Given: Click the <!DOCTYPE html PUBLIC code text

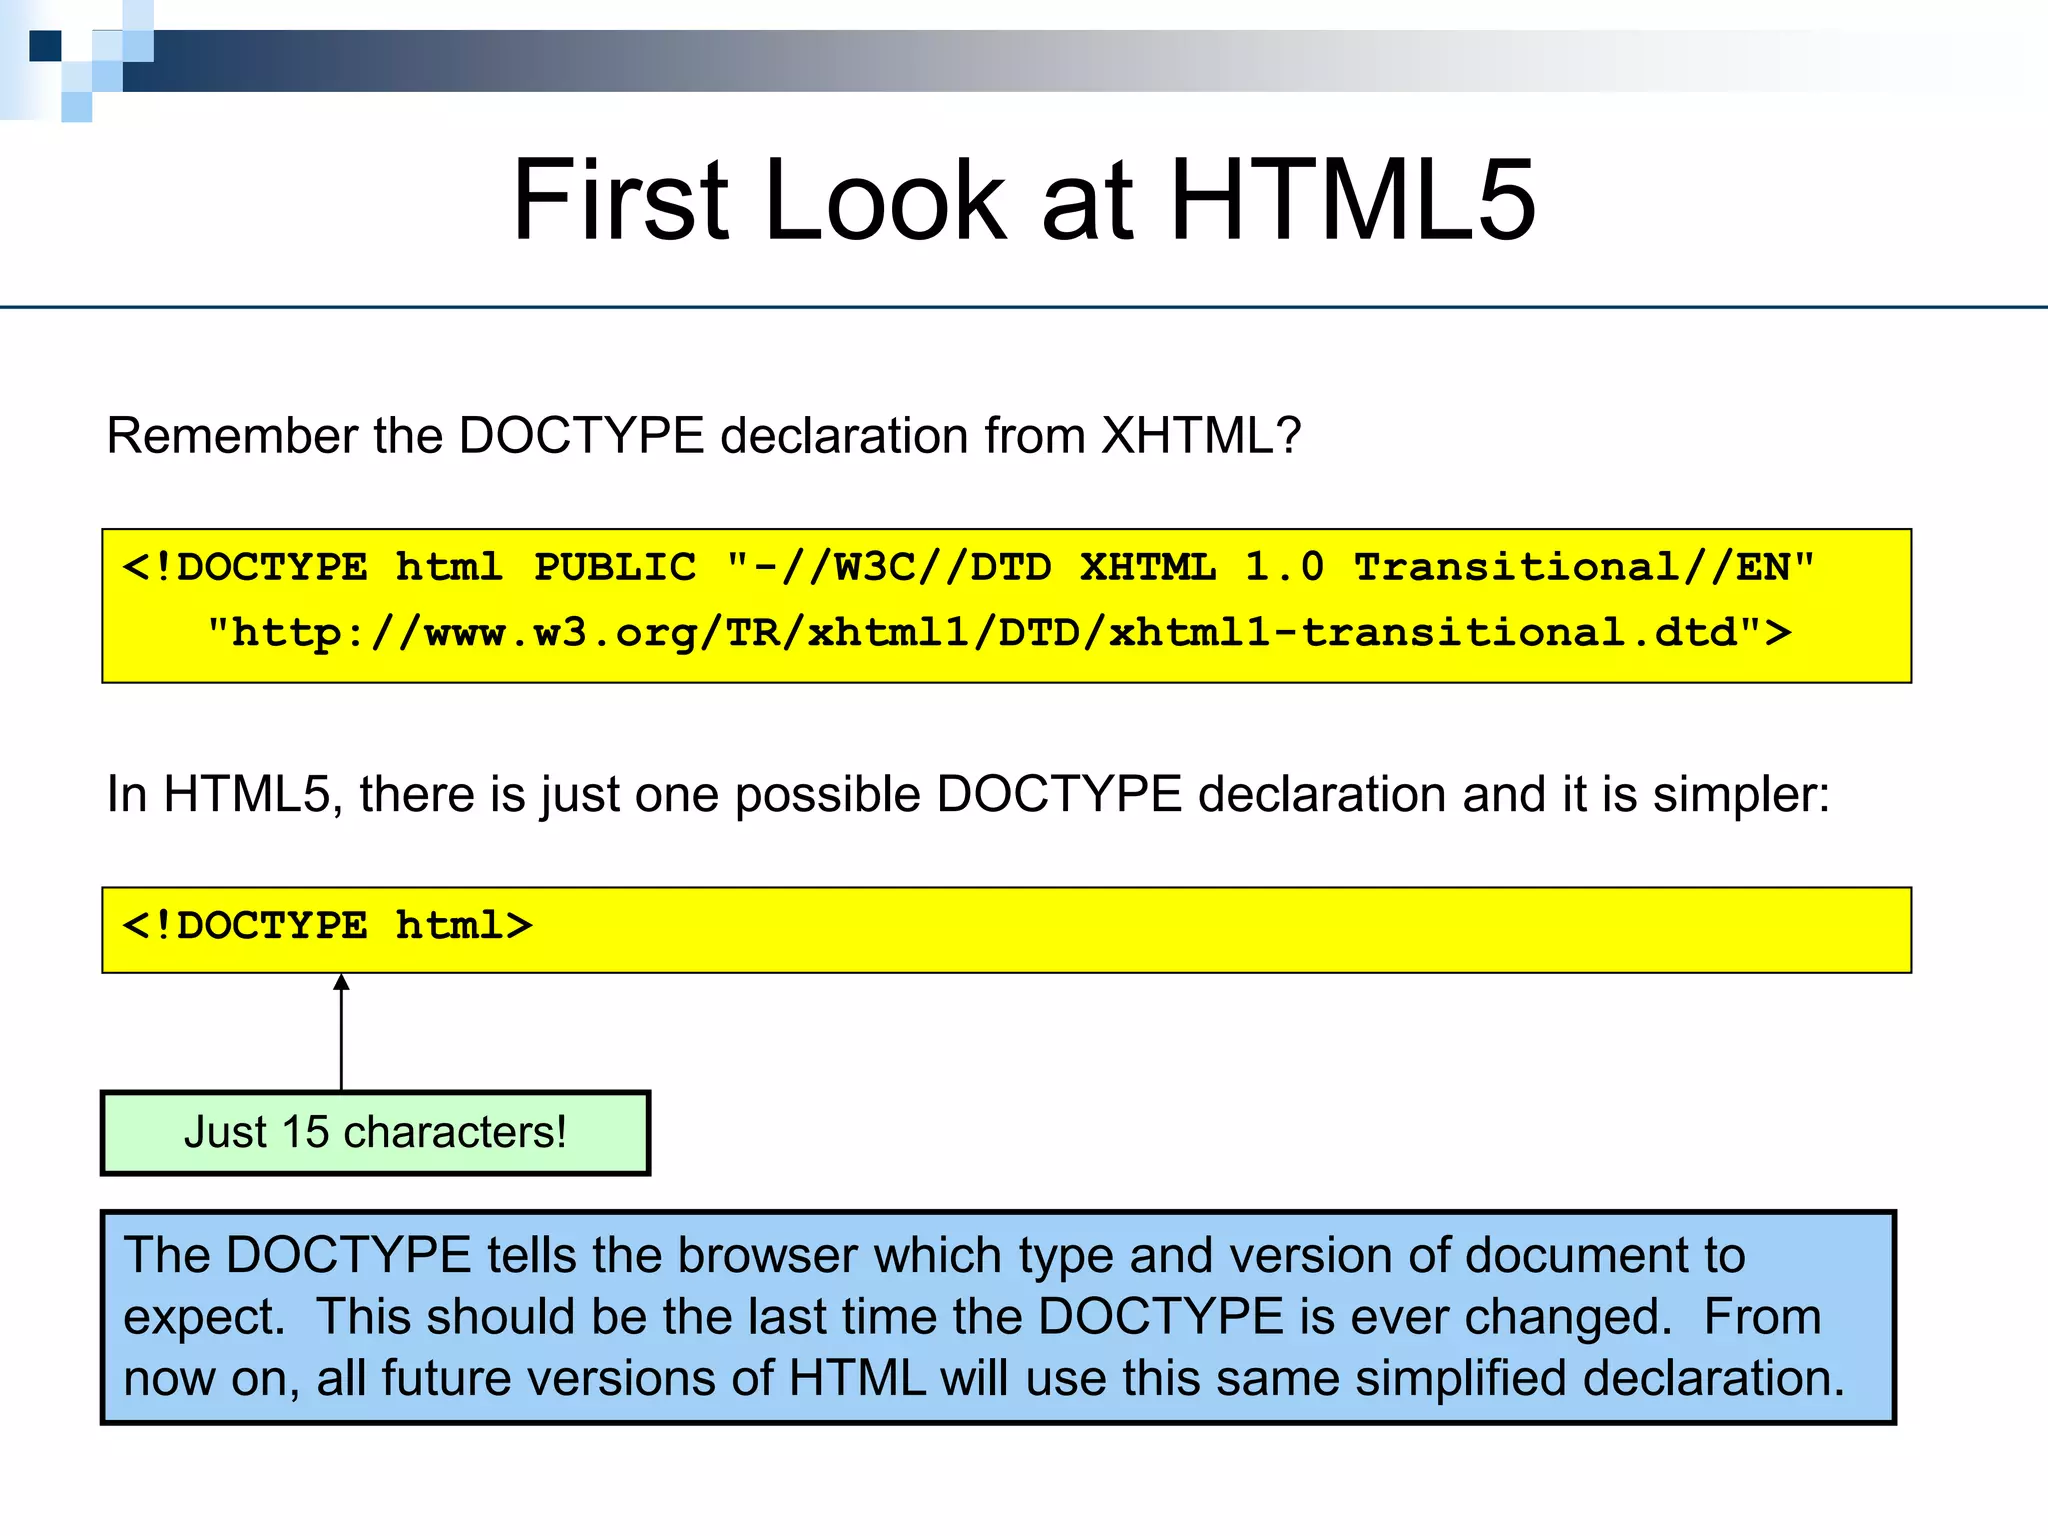Looking at the screenshot, I should tap(408, 567).
